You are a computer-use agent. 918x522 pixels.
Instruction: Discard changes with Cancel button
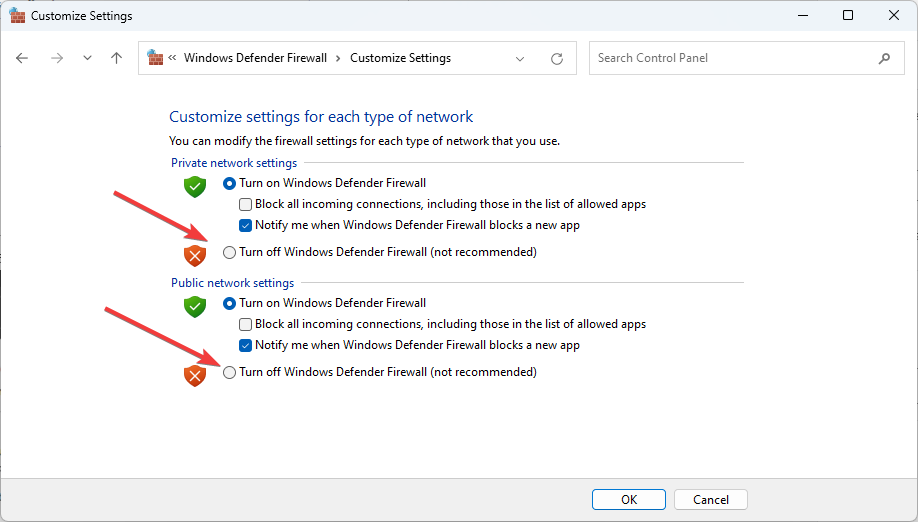click(x=711, y=500)
